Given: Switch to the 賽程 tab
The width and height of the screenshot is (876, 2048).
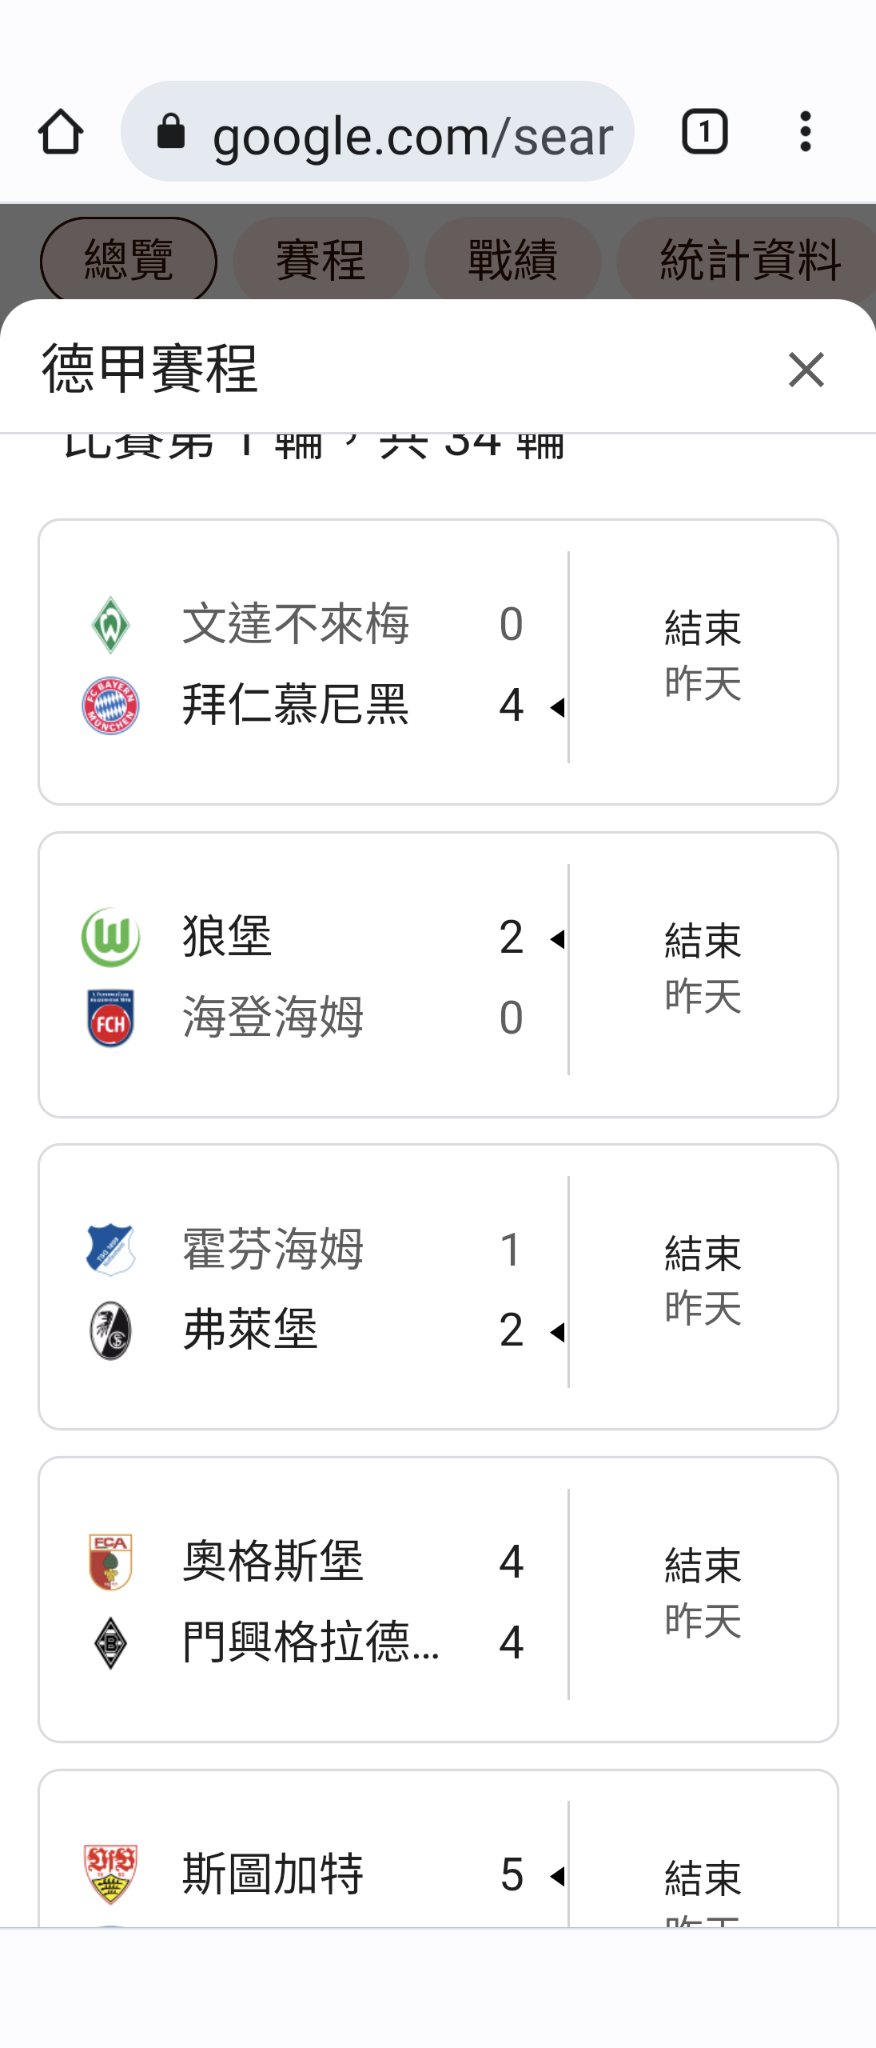Looking at the screenshot, I should pyautogui.click(x=320, y=260).
